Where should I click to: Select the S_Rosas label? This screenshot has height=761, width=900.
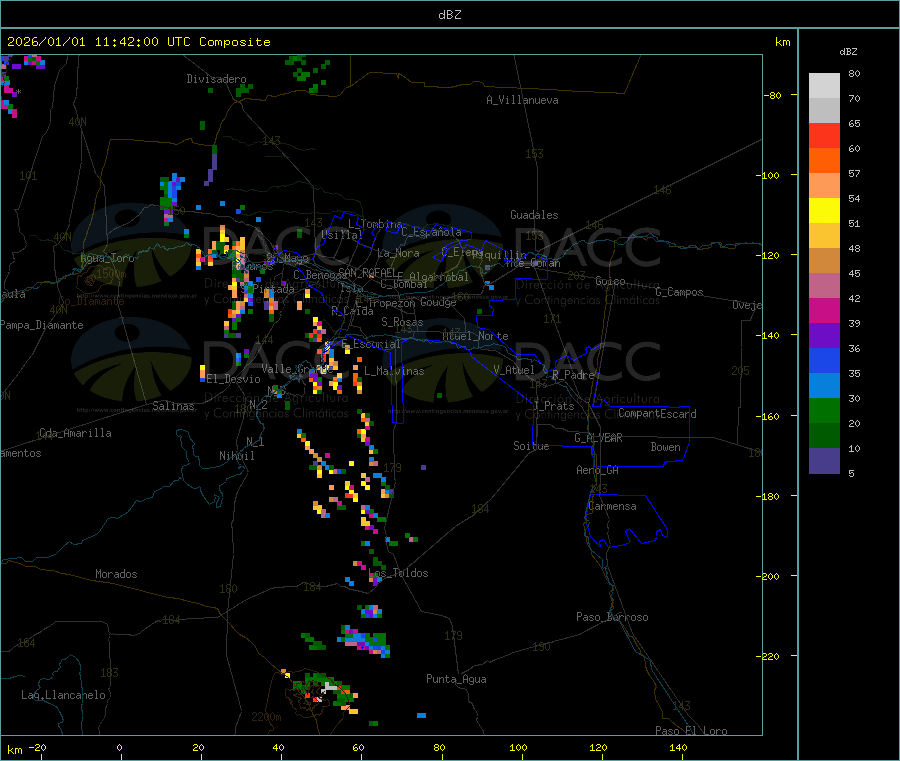point(402,322)
